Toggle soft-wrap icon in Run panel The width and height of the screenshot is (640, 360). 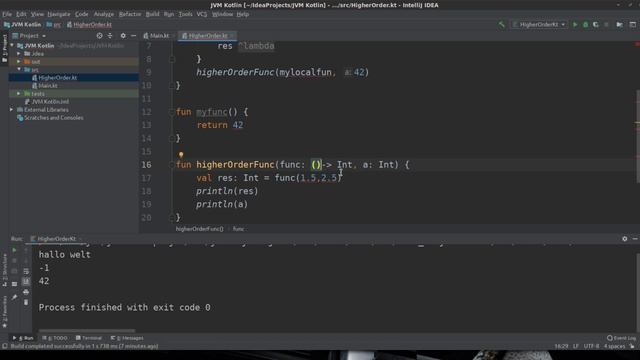[26, 271]
